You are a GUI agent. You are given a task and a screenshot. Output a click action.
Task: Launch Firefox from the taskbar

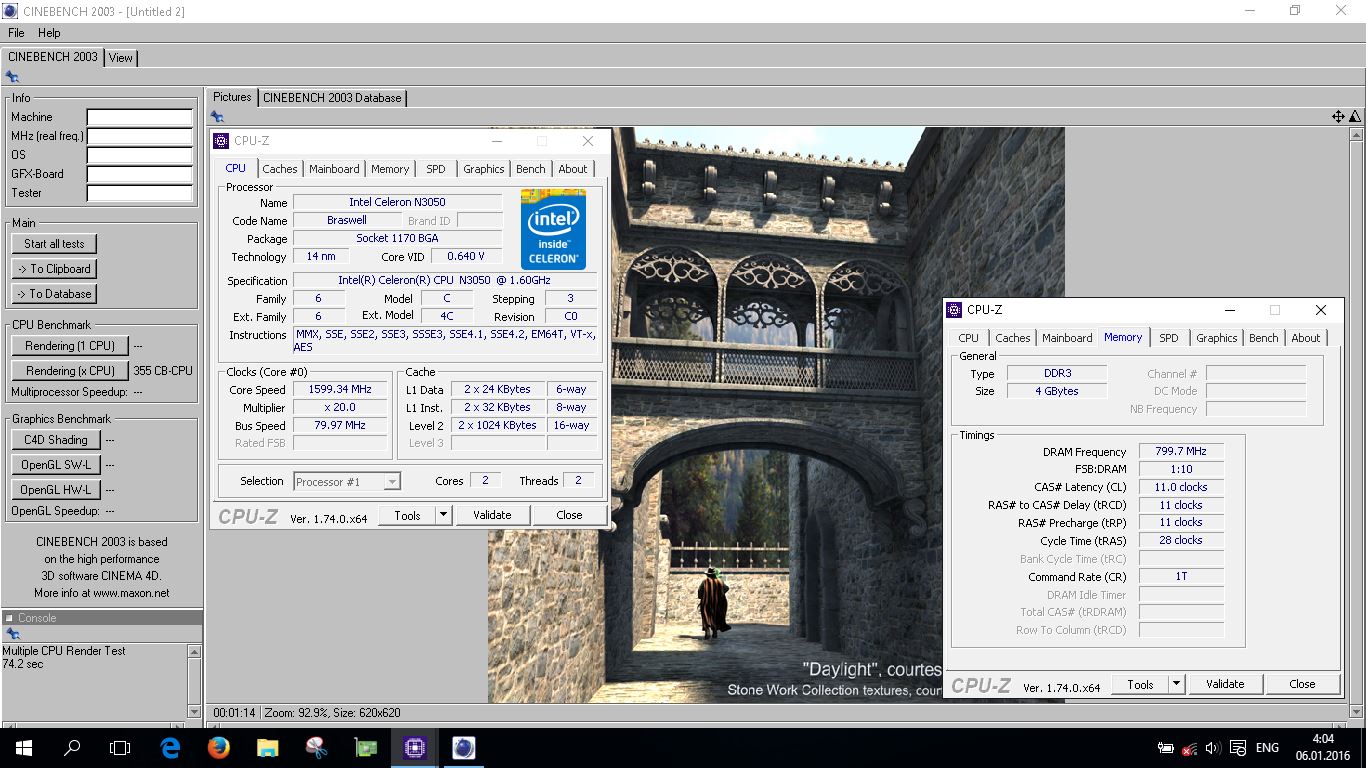219,747
